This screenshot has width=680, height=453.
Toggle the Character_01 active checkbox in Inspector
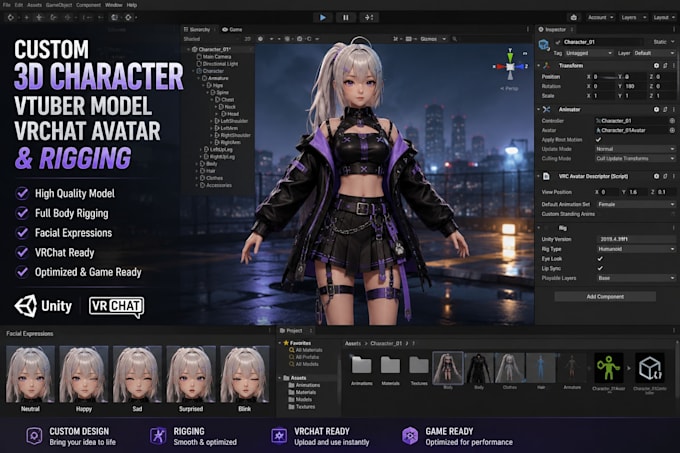click(558, 42)
